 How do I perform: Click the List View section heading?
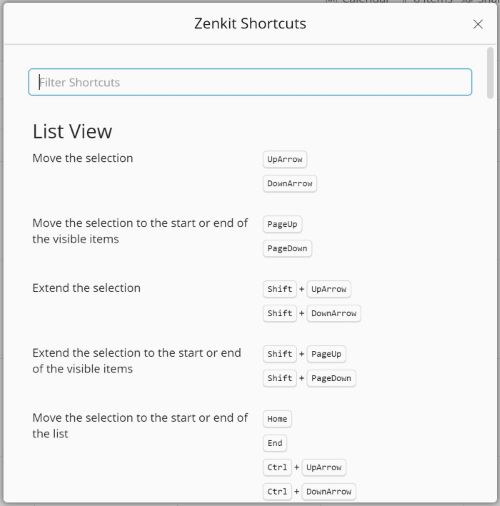tap(72, 131)
